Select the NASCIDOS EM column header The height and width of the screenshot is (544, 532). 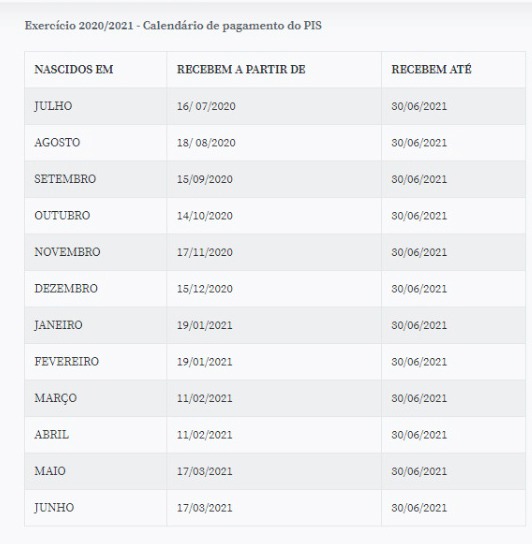(x=74, y=69)
